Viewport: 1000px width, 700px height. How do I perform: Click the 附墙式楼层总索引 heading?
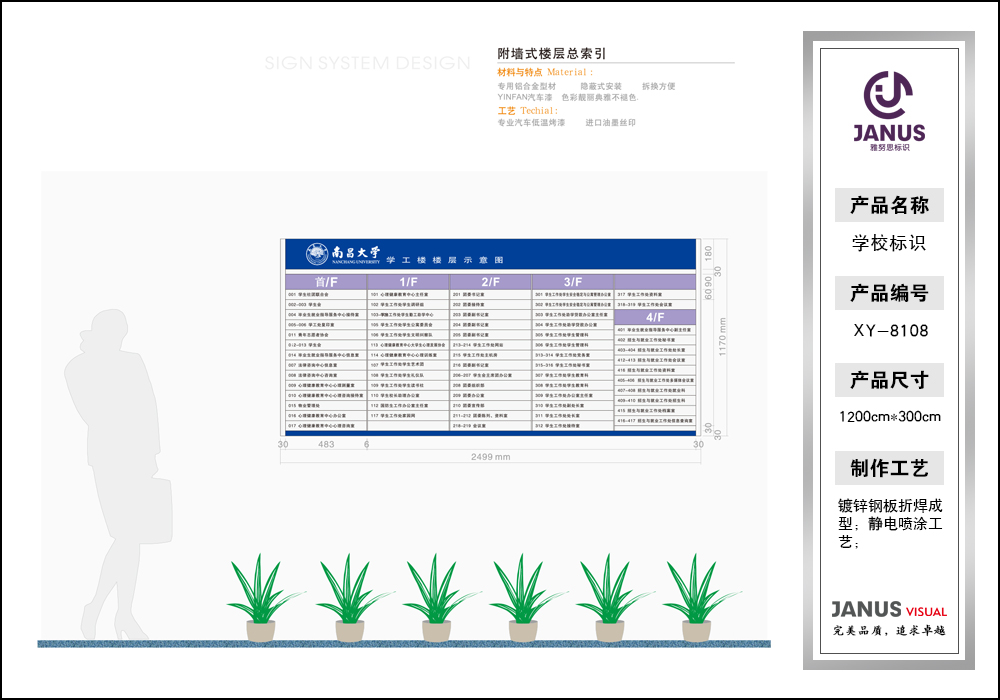click(552, 53)
